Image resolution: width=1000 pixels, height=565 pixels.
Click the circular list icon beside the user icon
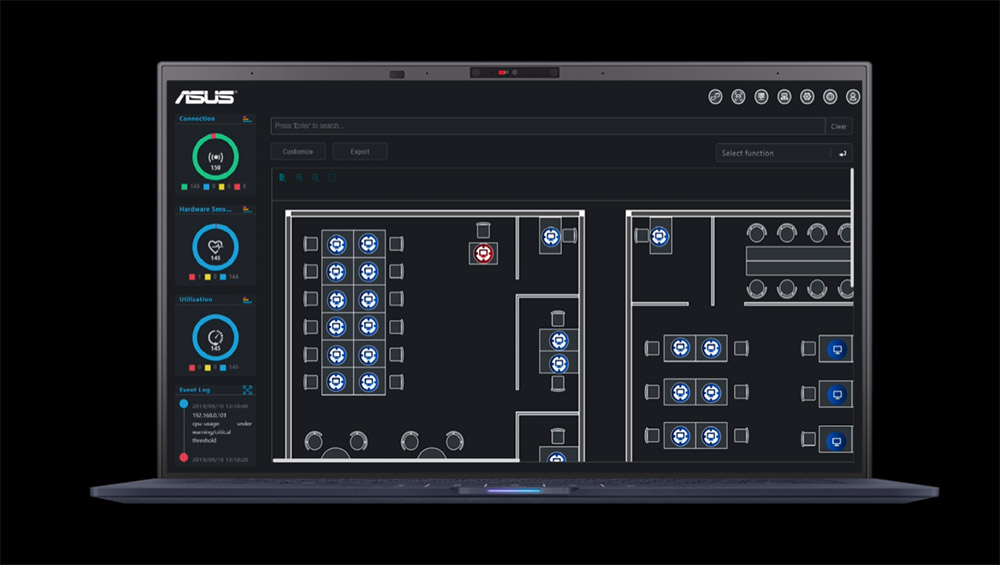[830, 97]
